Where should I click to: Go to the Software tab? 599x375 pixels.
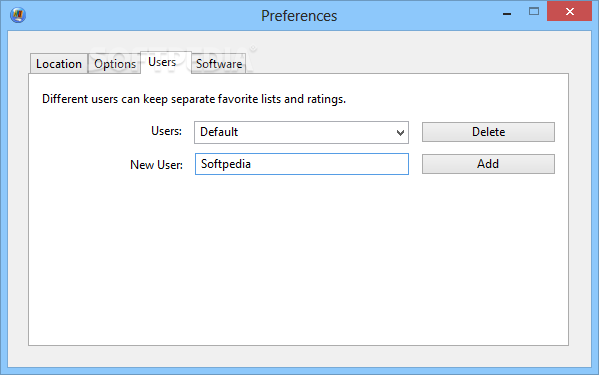(219, 63)
